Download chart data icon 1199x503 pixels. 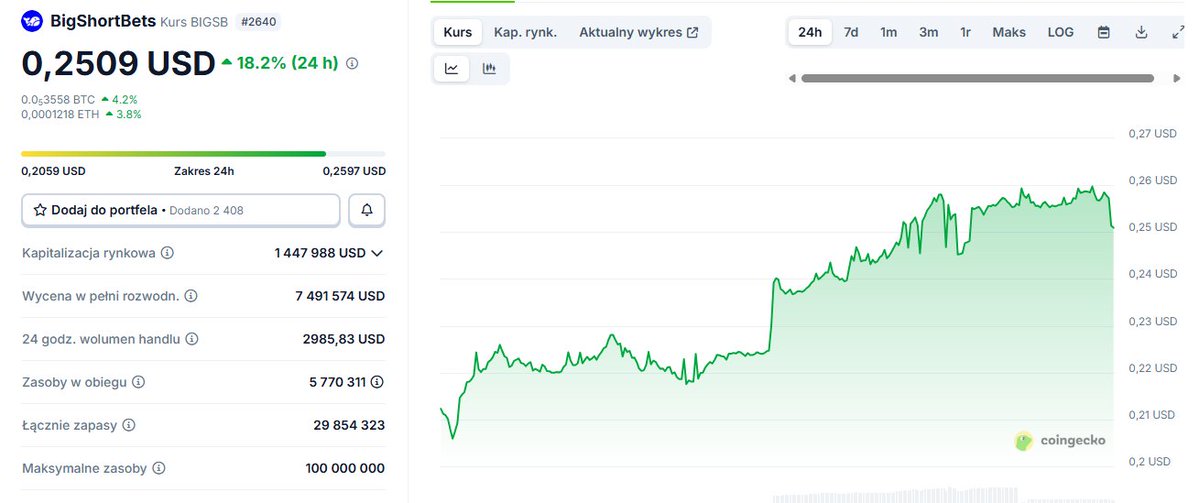(x=1141, y=32)
